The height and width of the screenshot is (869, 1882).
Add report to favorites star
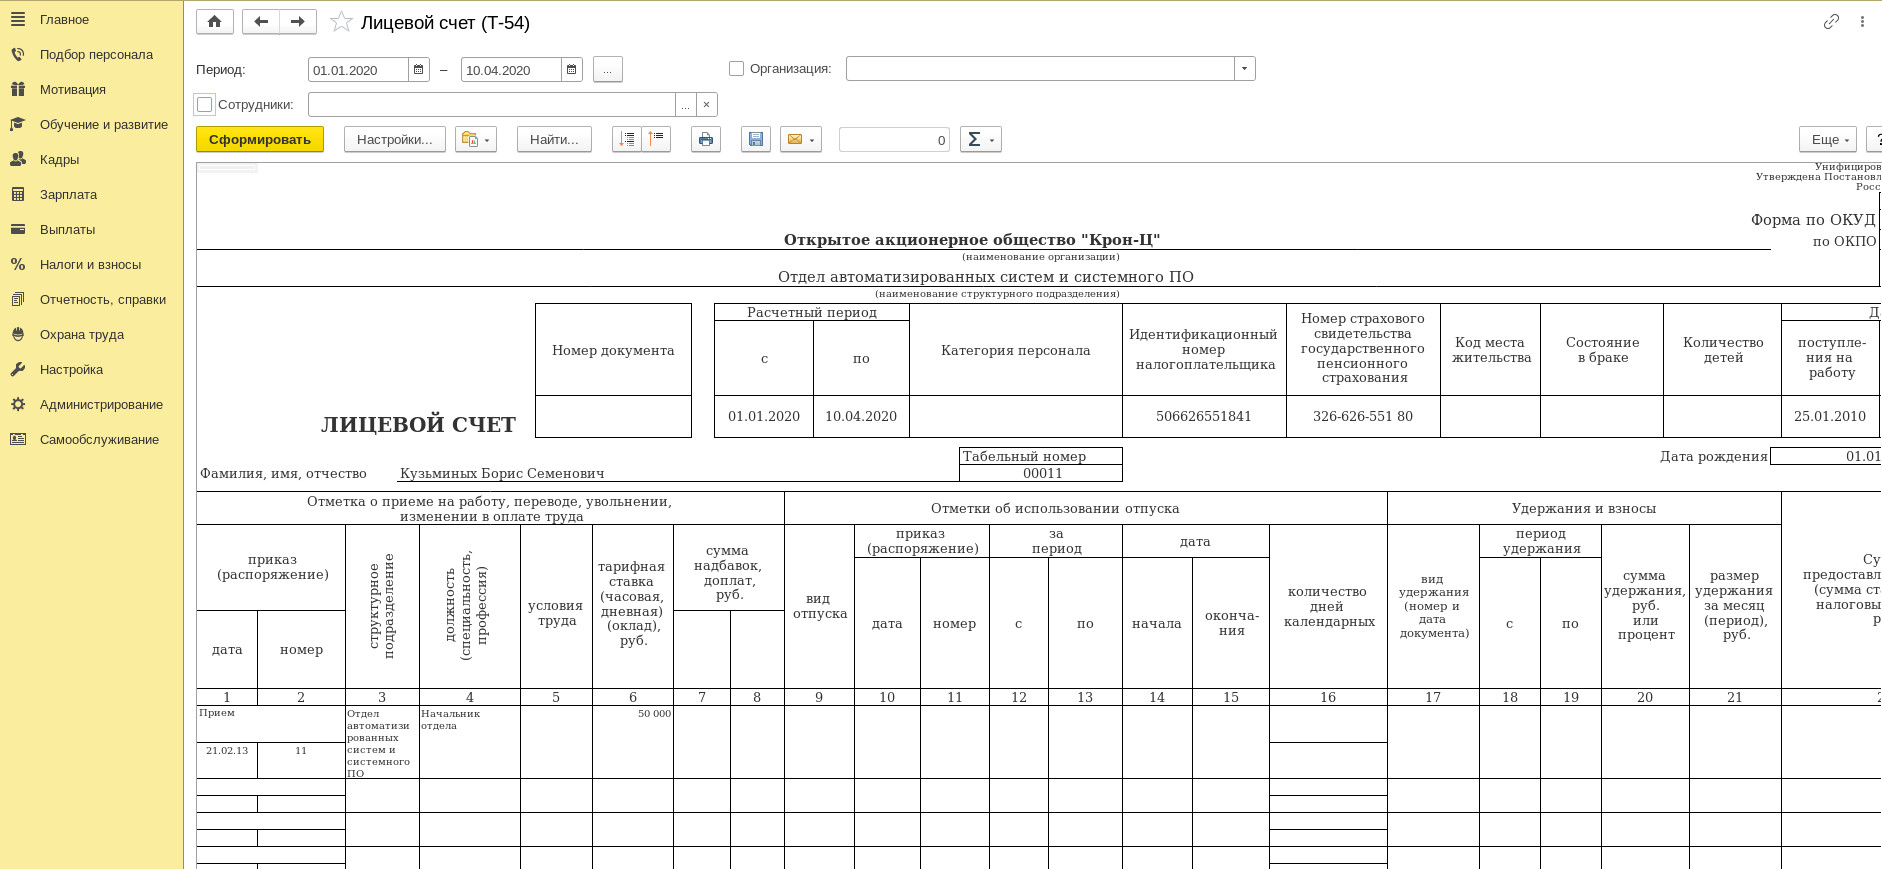click(x=341, y=22)
